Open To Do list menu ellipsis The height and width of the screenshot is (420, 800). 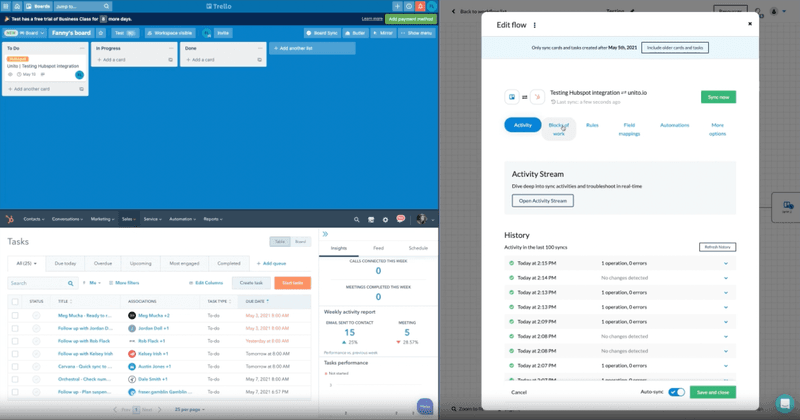pos(82,48)
